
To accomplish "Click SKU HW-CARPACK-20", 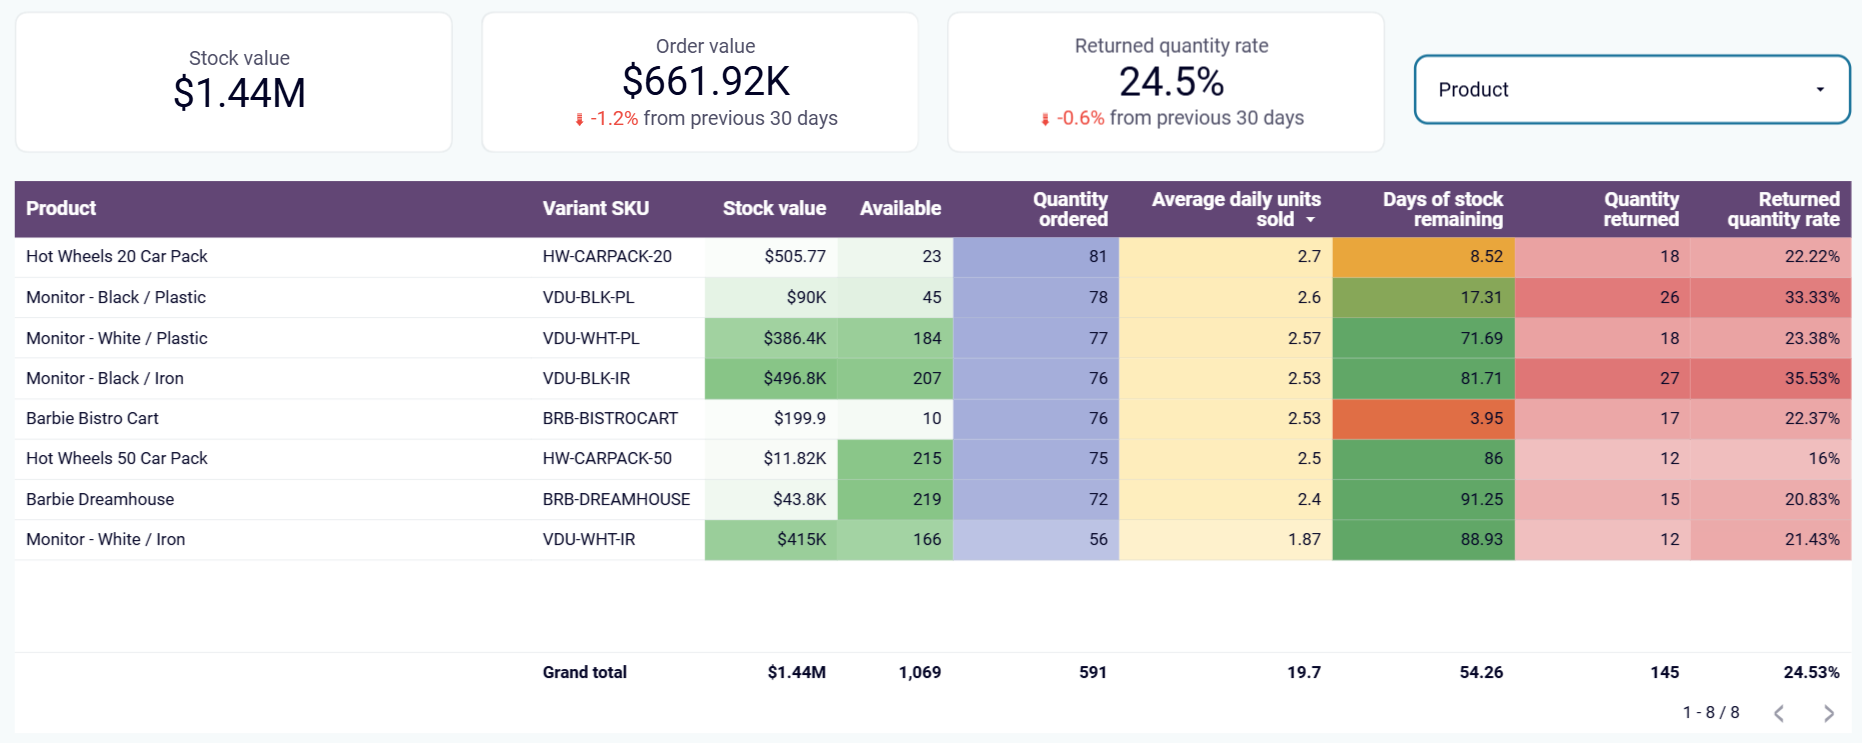I will tap(607, 257).
